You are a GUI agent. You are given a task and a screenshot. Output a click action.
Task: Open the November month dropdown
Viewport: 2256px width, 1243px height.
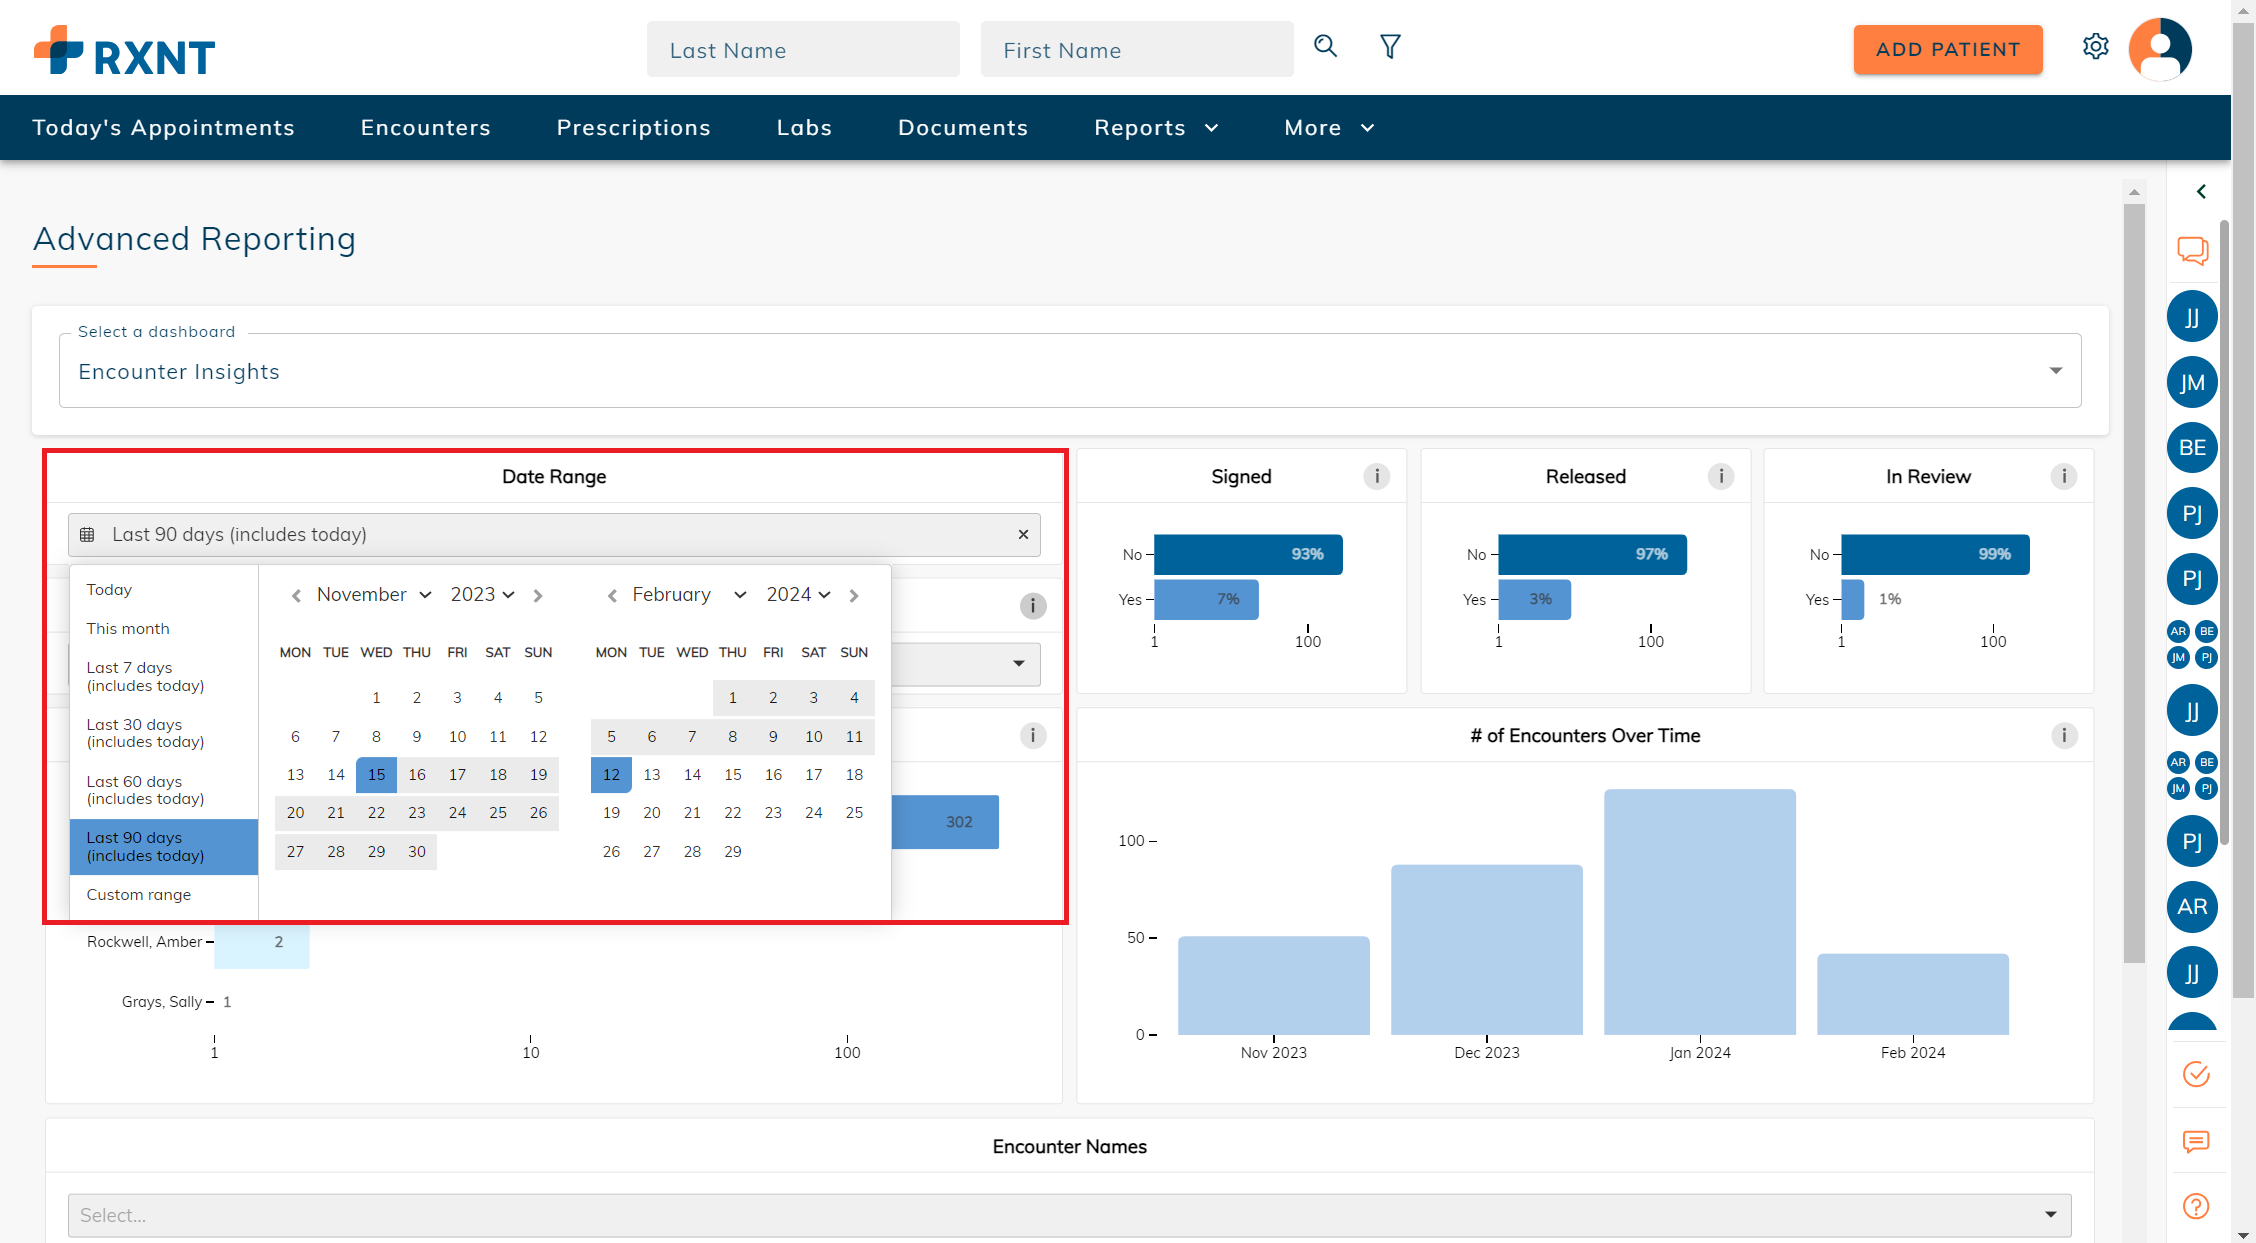point(374,594)
